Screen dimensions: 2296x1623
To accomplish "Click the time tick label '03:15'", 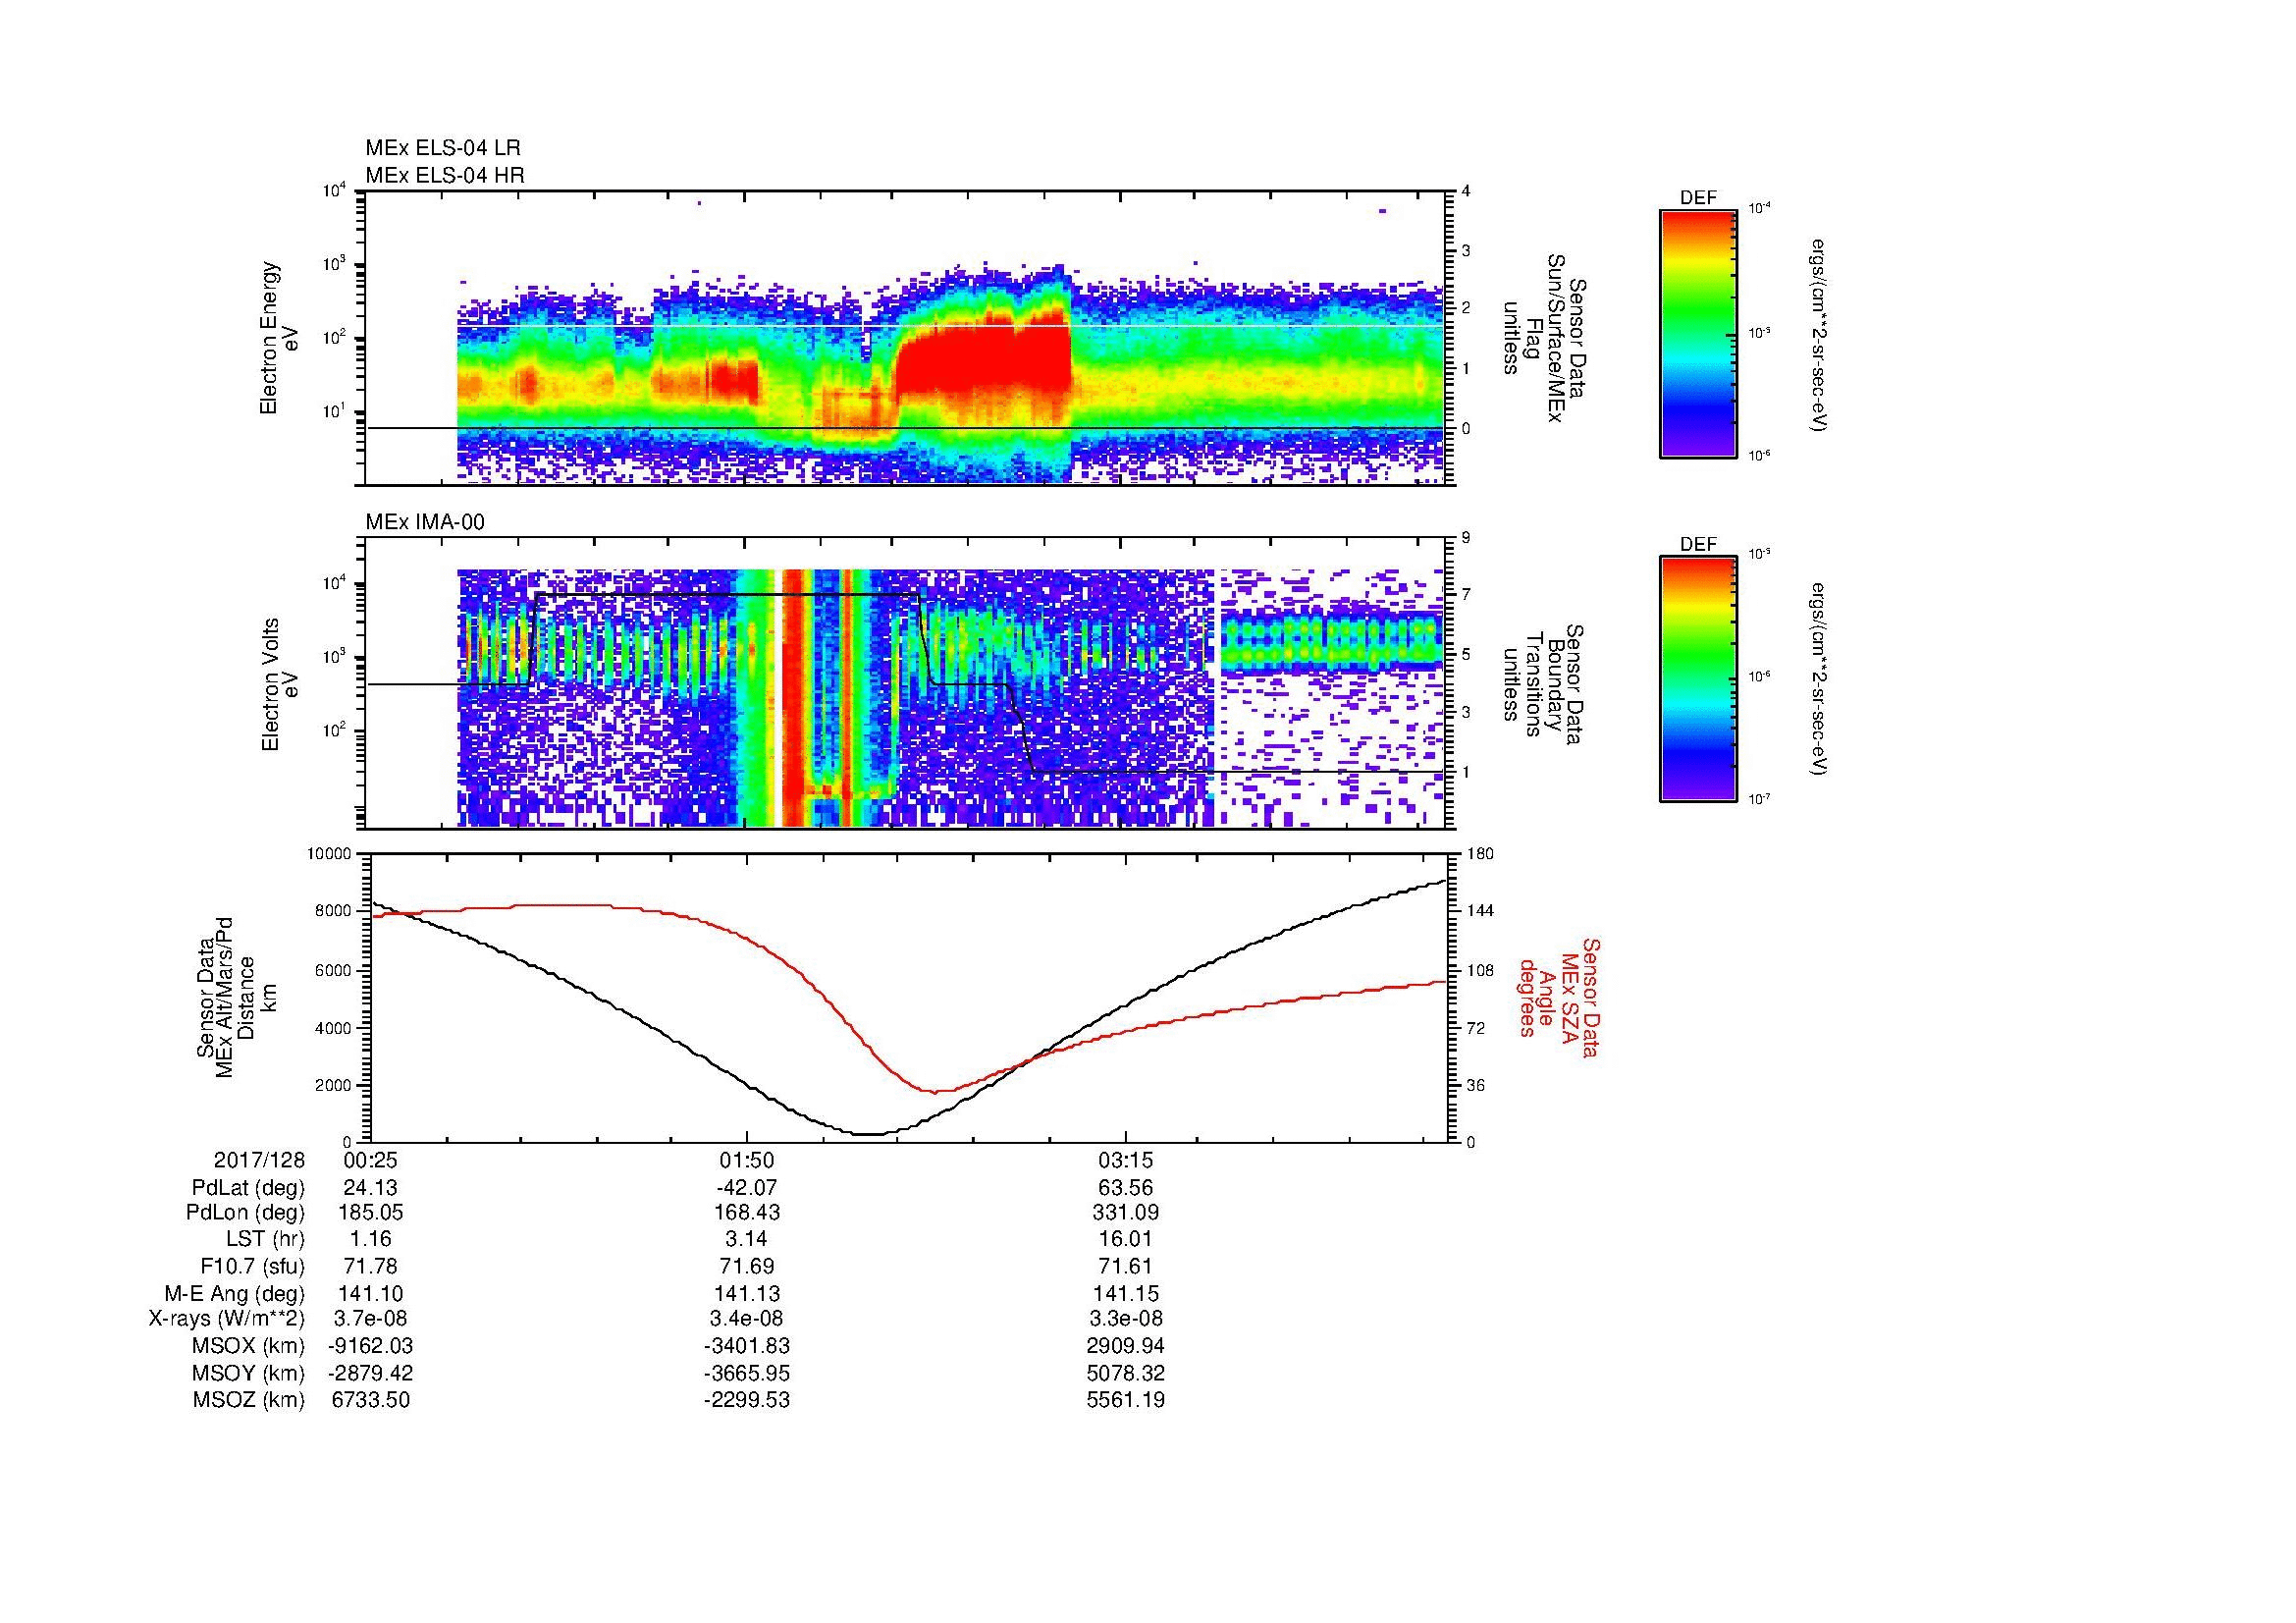I will point(1126,1161).
